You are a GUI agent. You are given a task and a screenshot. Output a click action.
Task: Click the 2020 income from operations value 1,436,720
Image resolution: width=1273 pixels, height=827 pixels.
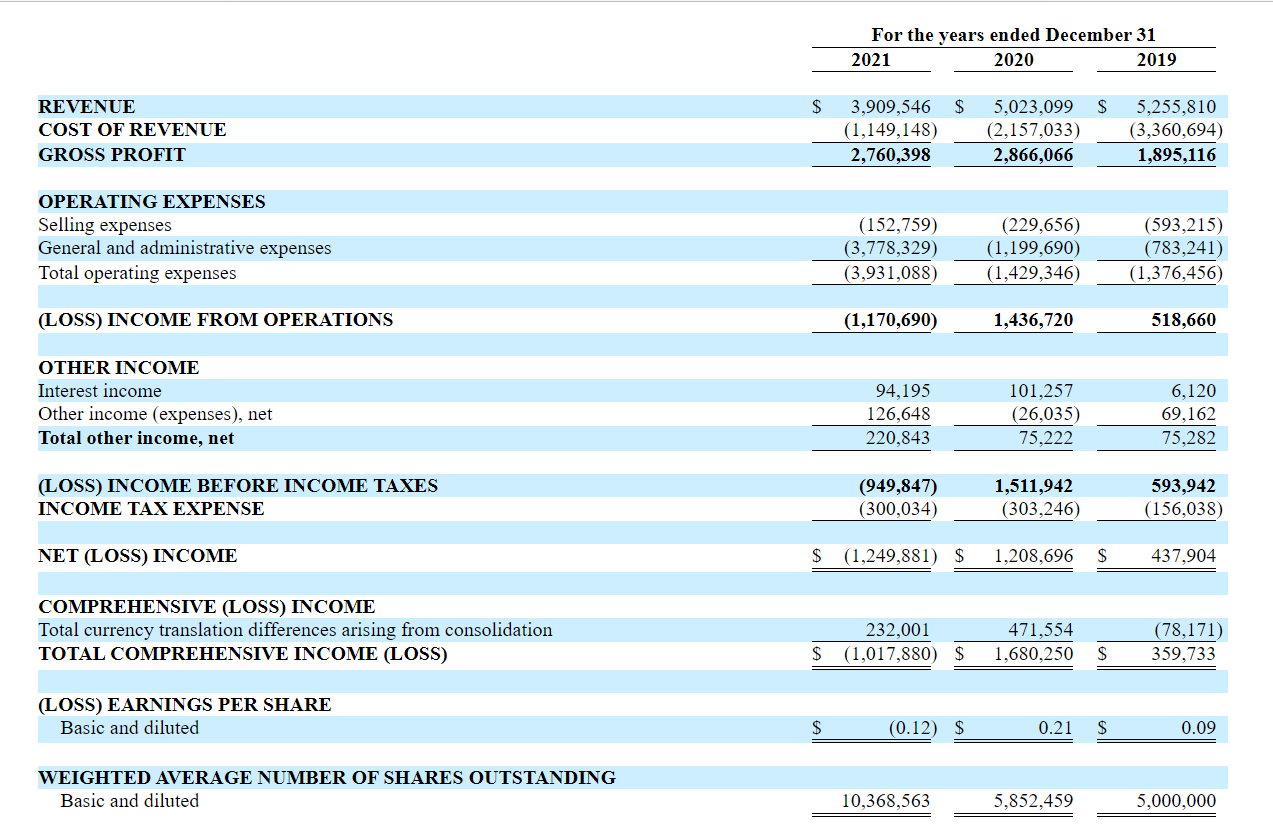tap(1033, 320)
